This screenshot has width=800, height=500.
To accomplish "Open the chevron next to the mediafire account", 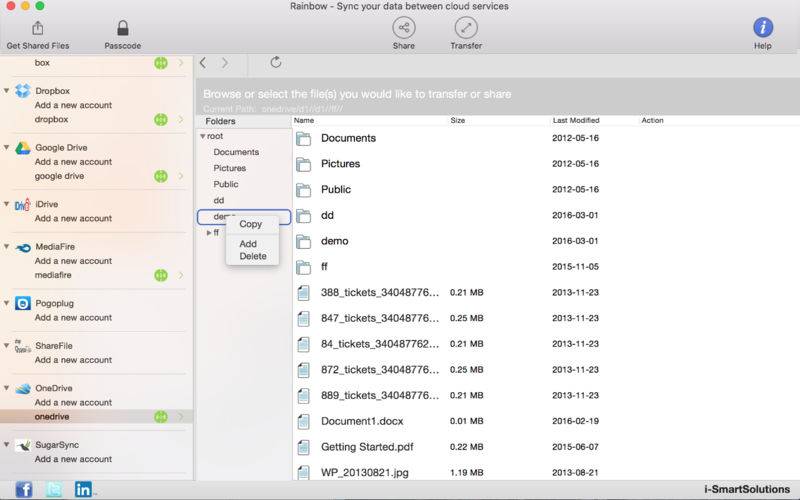I will click(x=181, y=275).
